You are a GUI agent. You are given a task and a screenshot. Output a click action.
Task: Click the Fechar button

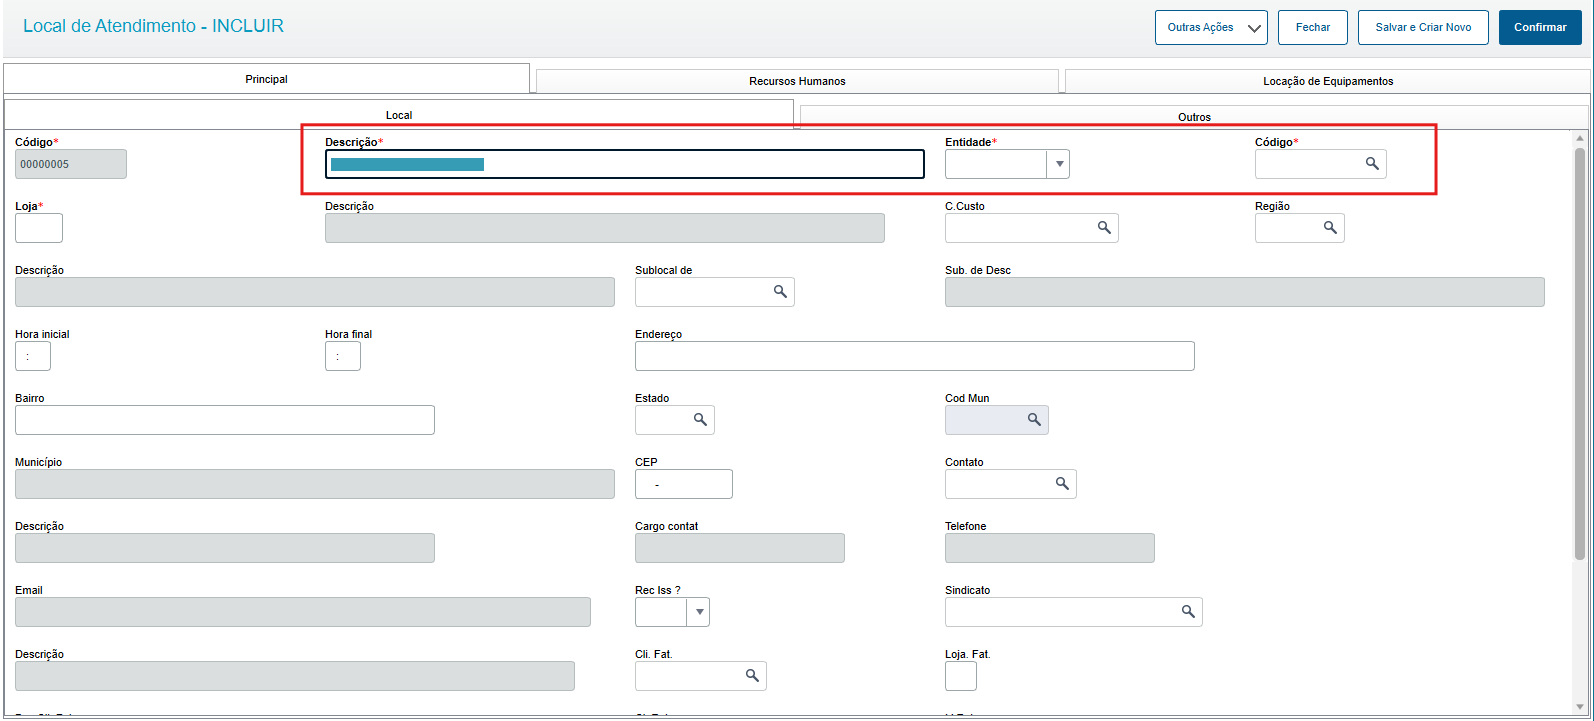1313,28
